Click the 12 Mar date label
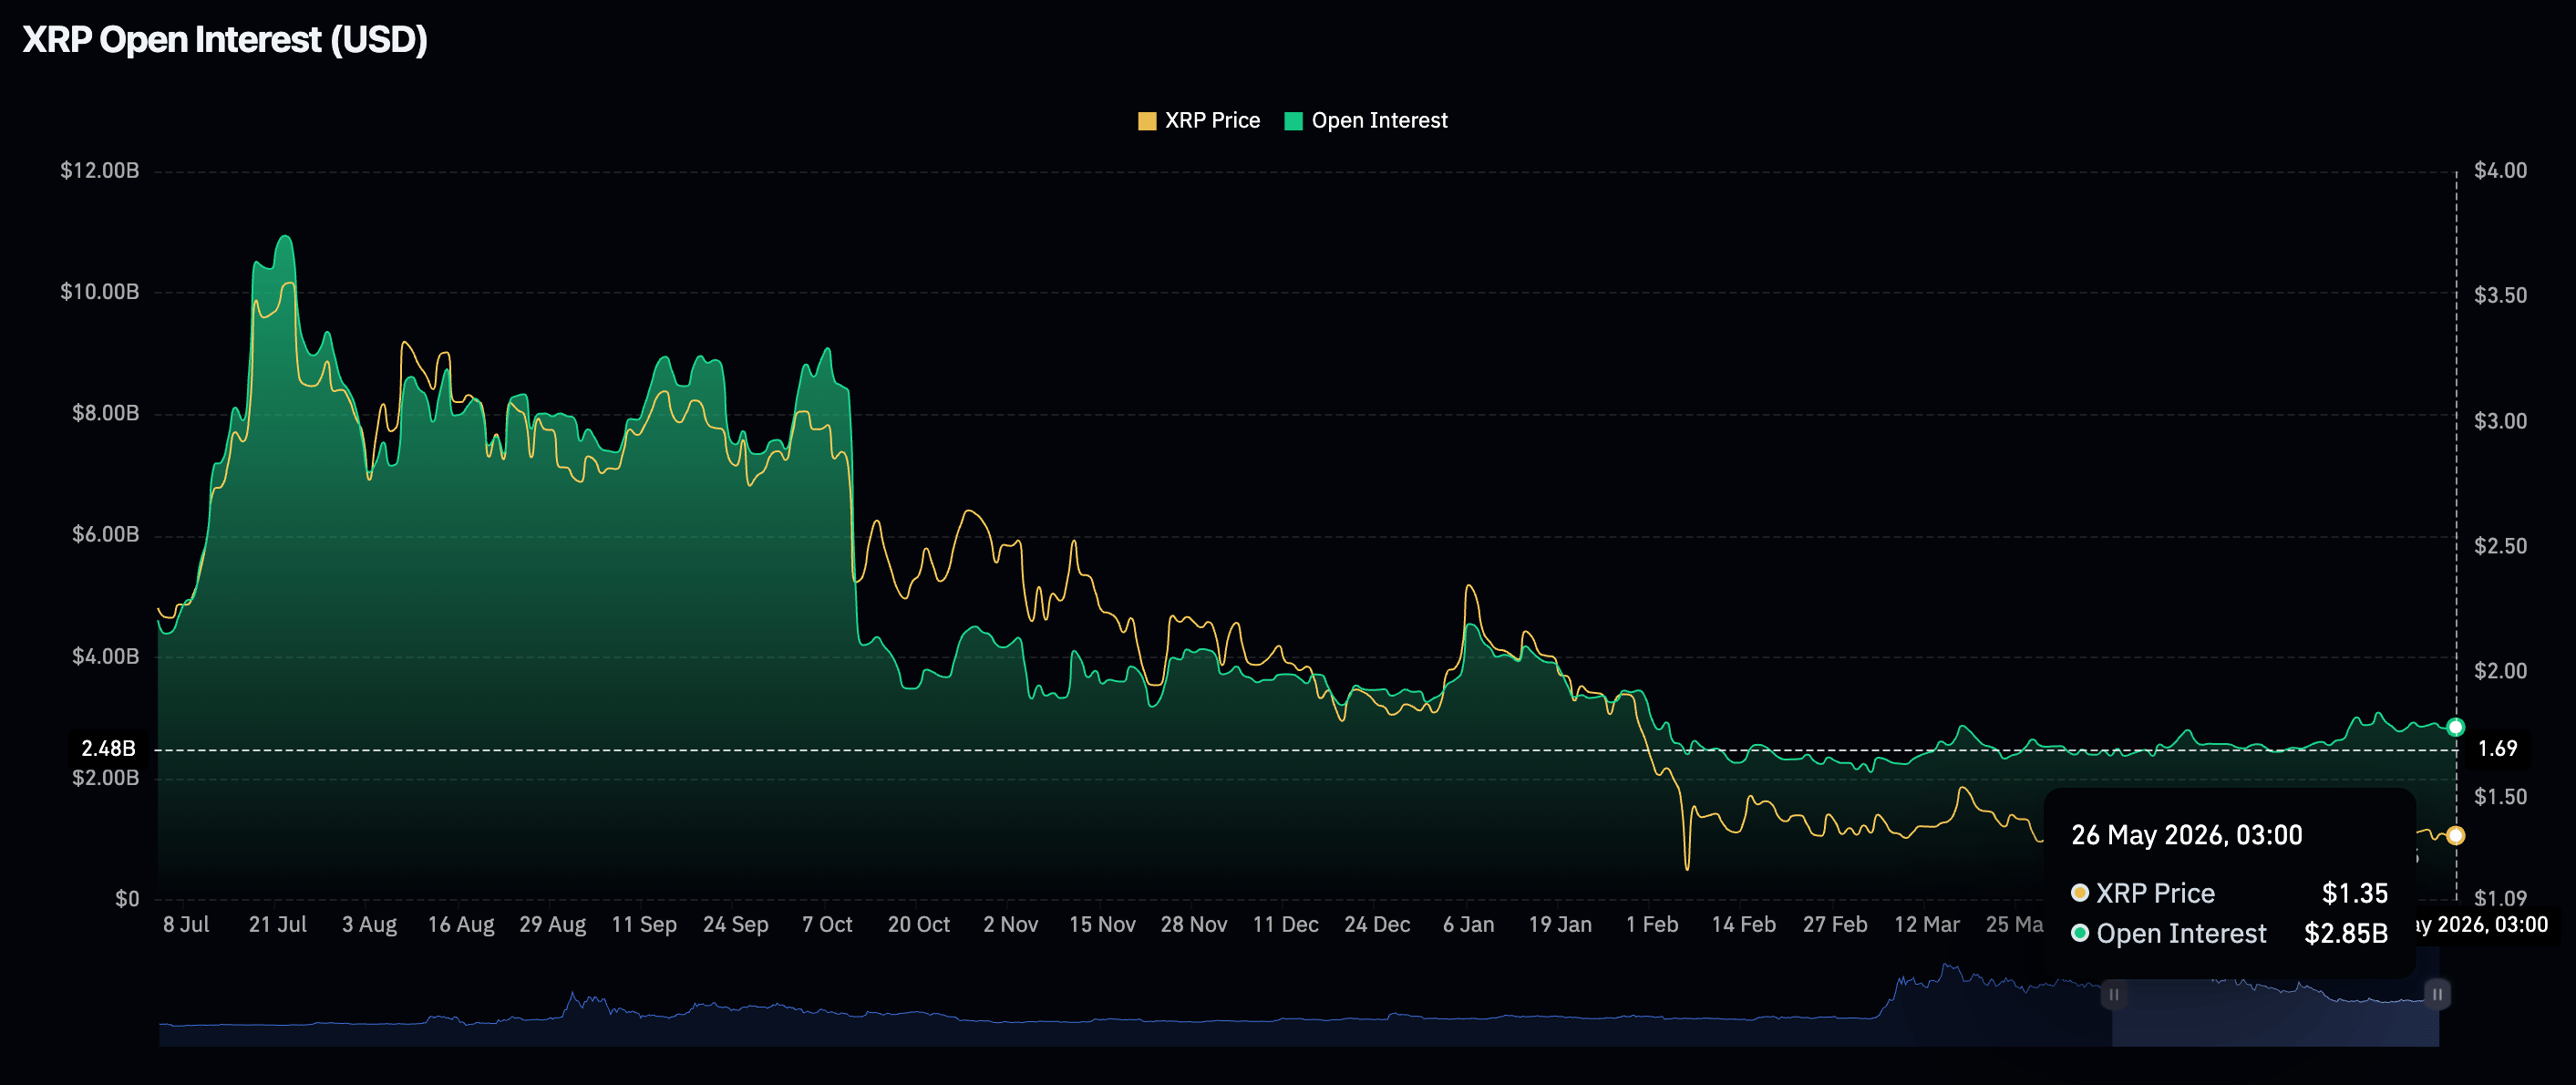This screenshot has height=1085, width=2576. pyautogui.click(x=1927, y=924)
